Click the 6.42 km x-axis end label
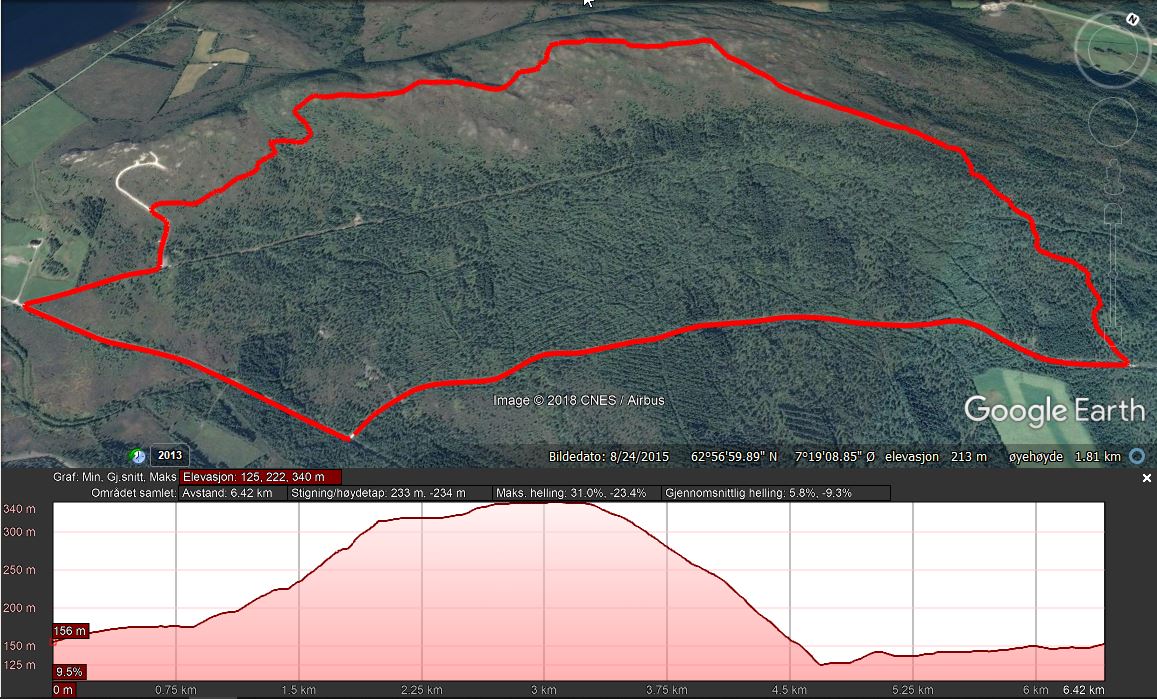Screen dimensions: 1157x699 (1084, 690)
